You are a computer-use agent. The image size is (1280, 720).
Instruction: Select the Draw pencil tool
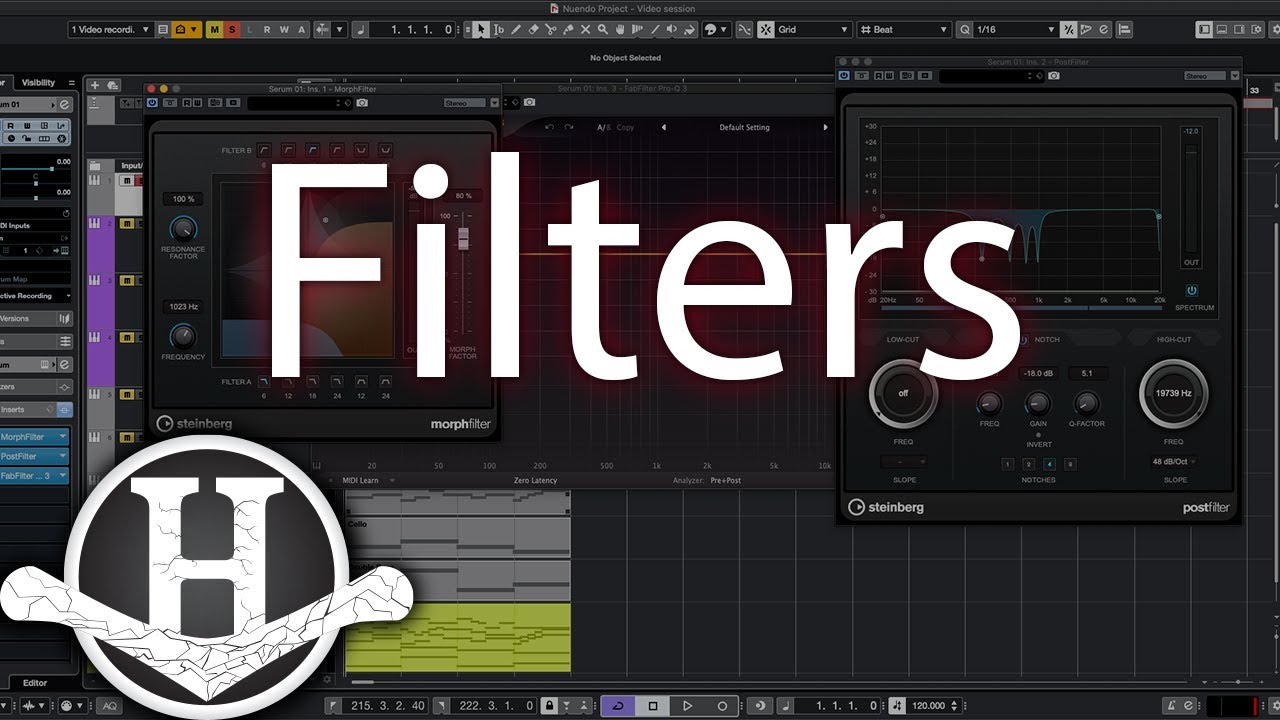click(x=516, y=30)
